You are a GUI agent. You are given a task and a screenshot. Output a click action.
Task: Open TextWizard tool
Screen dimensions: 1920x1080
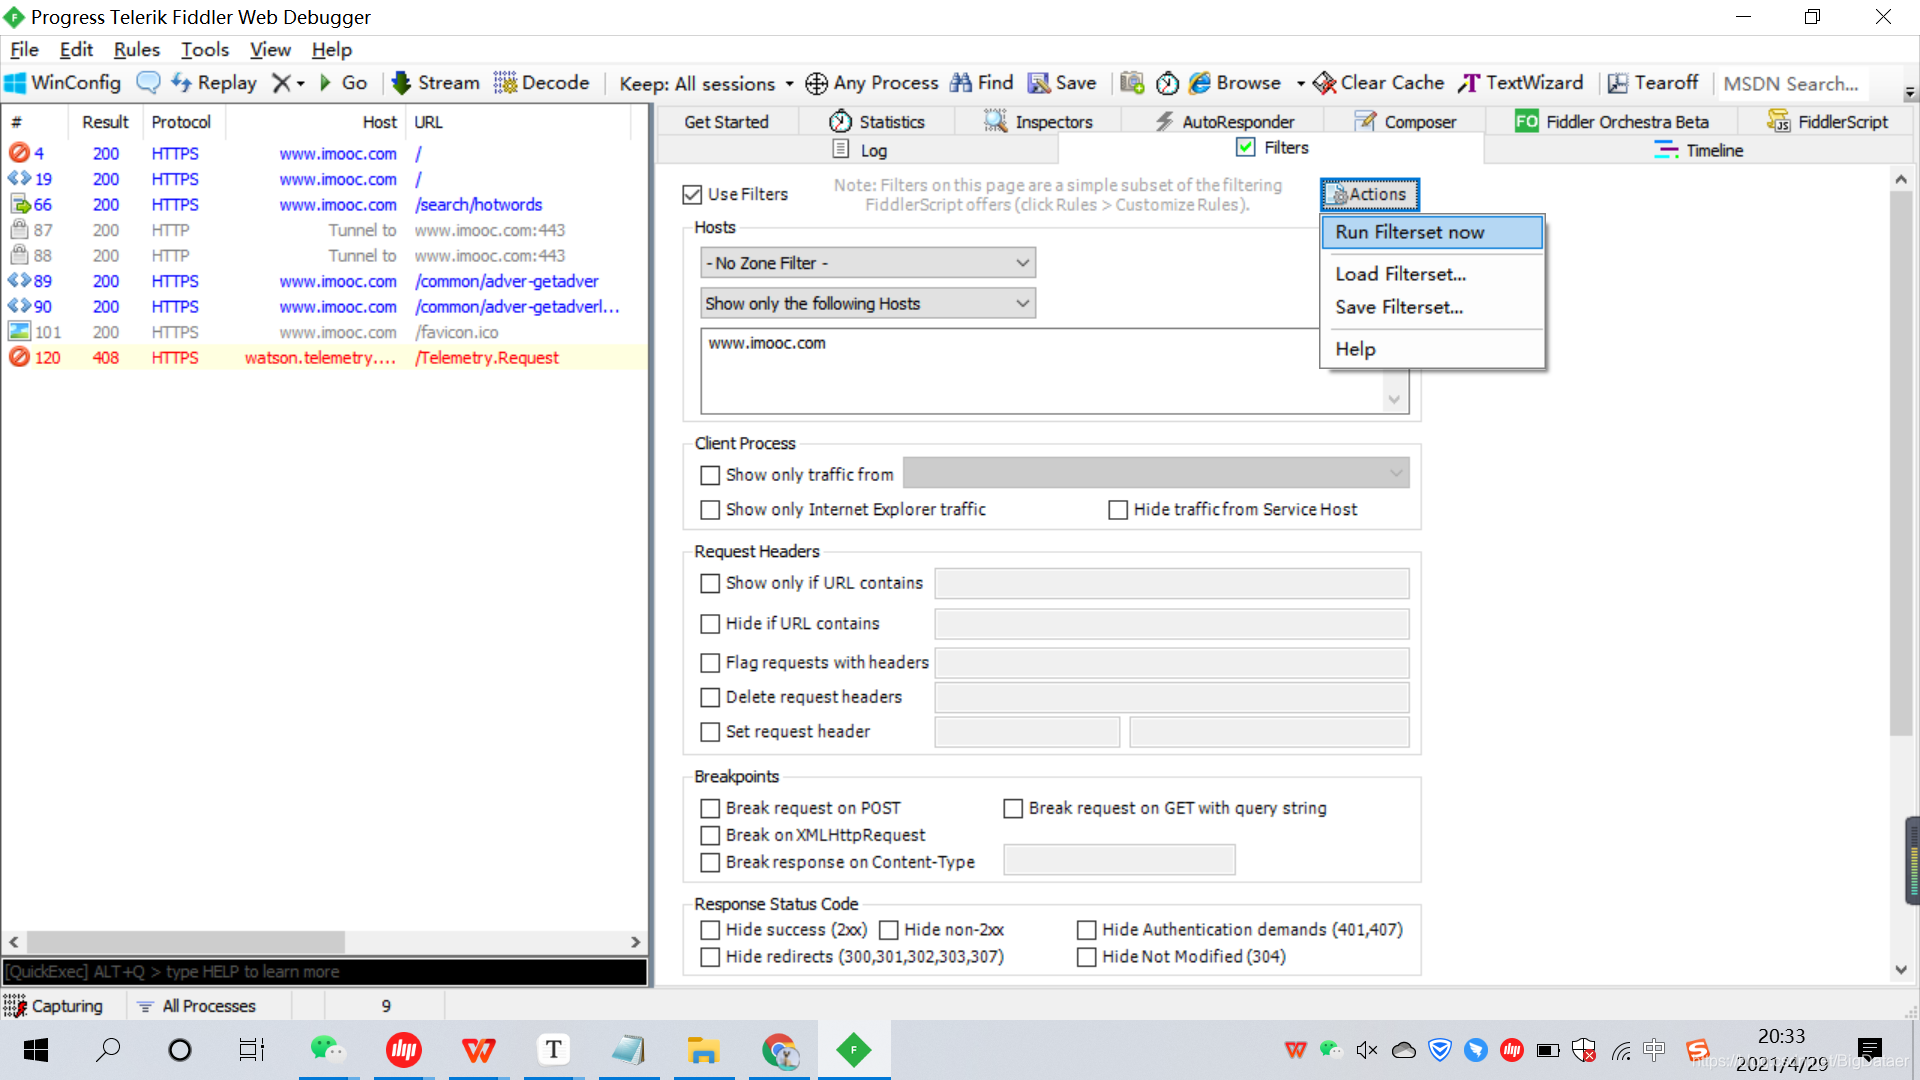(1521, 83)
